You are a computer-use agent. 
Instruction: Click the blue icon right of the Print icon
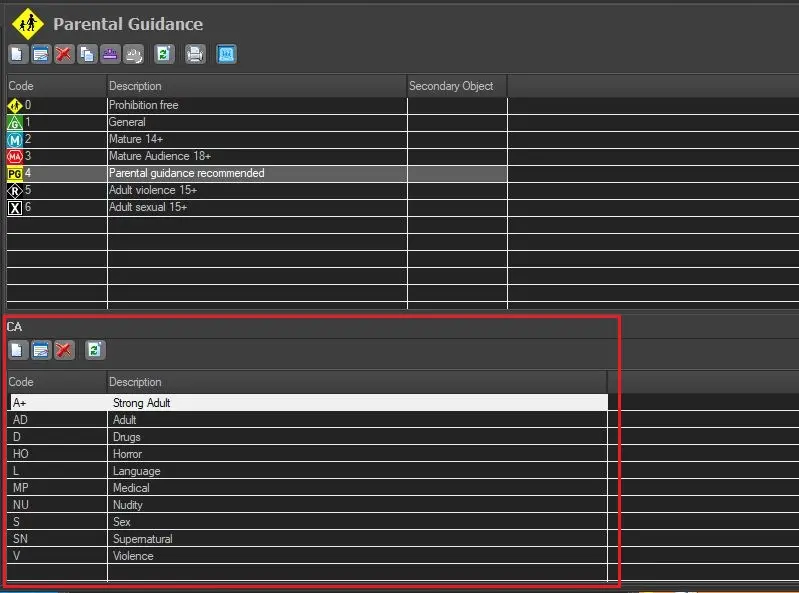(x=227, y=54)
